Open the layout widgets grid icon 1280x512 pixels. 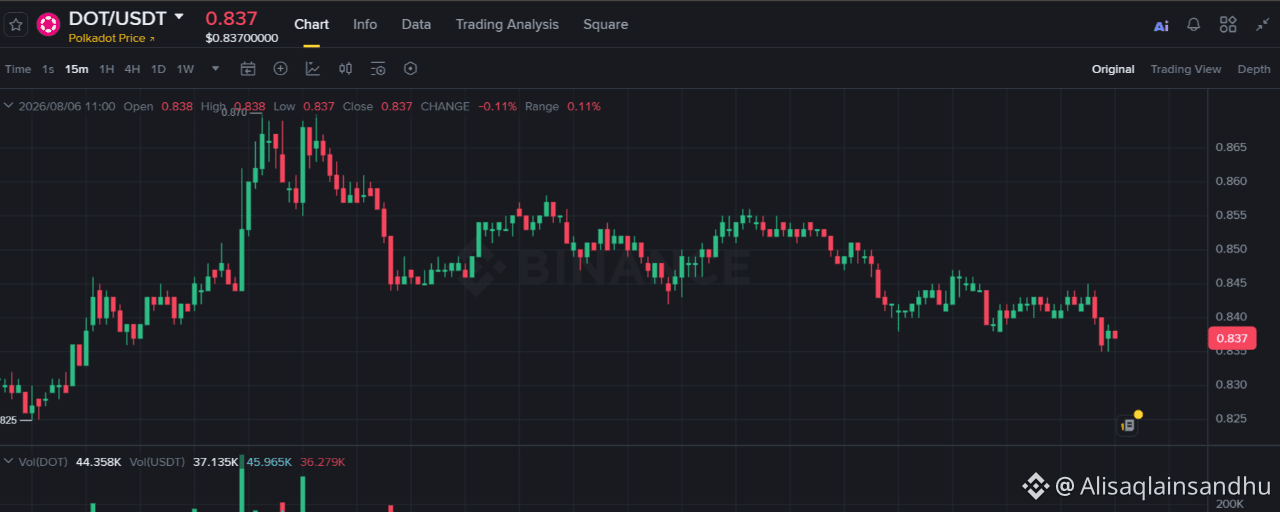(1228, 25)
